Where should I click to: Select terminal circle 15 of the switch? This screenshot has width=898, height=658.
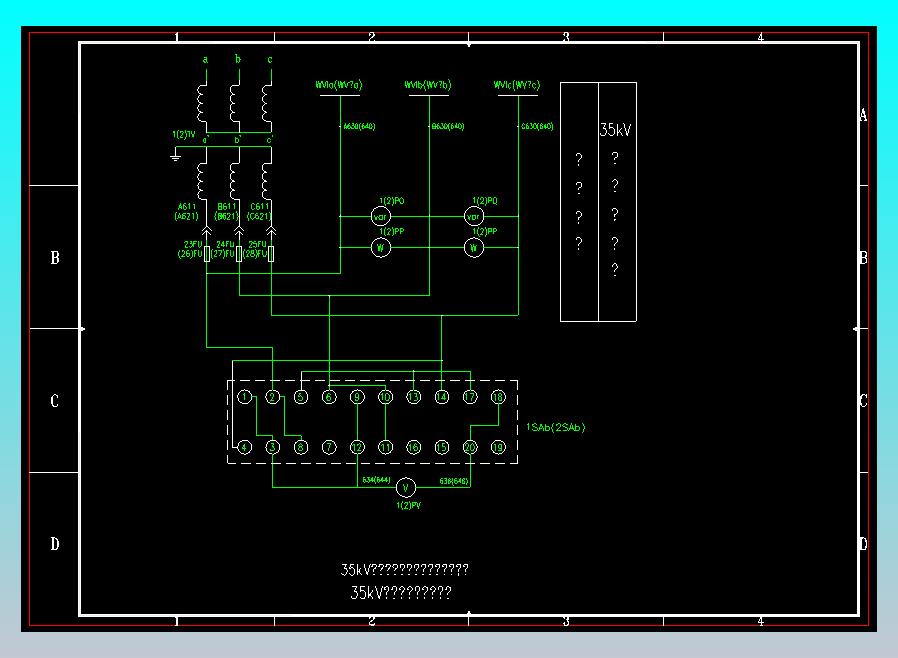pyautogui.click(x=442, y=447)
